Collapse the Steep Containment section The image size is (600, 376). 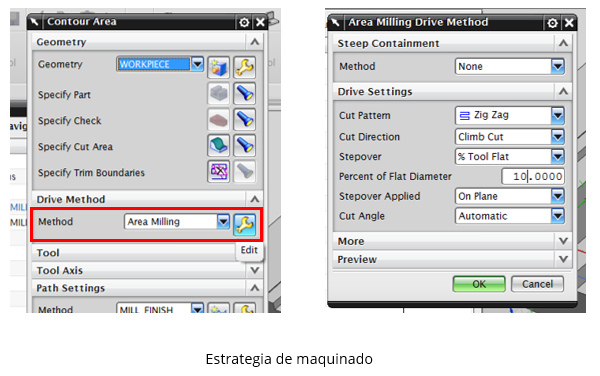click(563, 43)
